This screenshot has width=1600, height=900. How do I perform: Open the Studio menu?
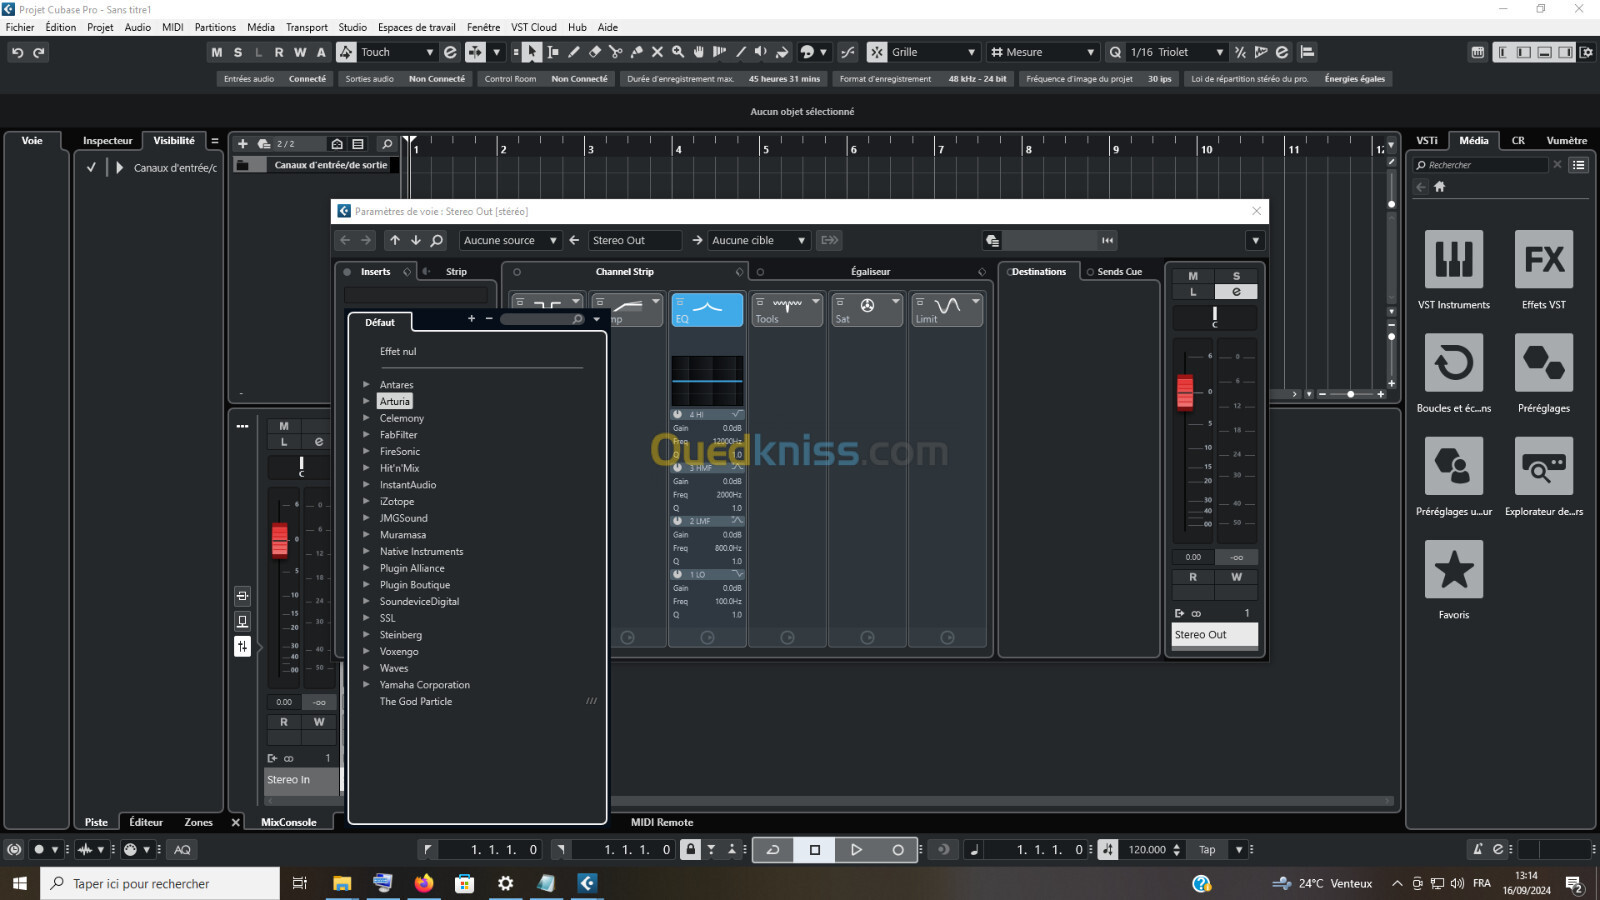pyautogui.click(x=352, y=27)
